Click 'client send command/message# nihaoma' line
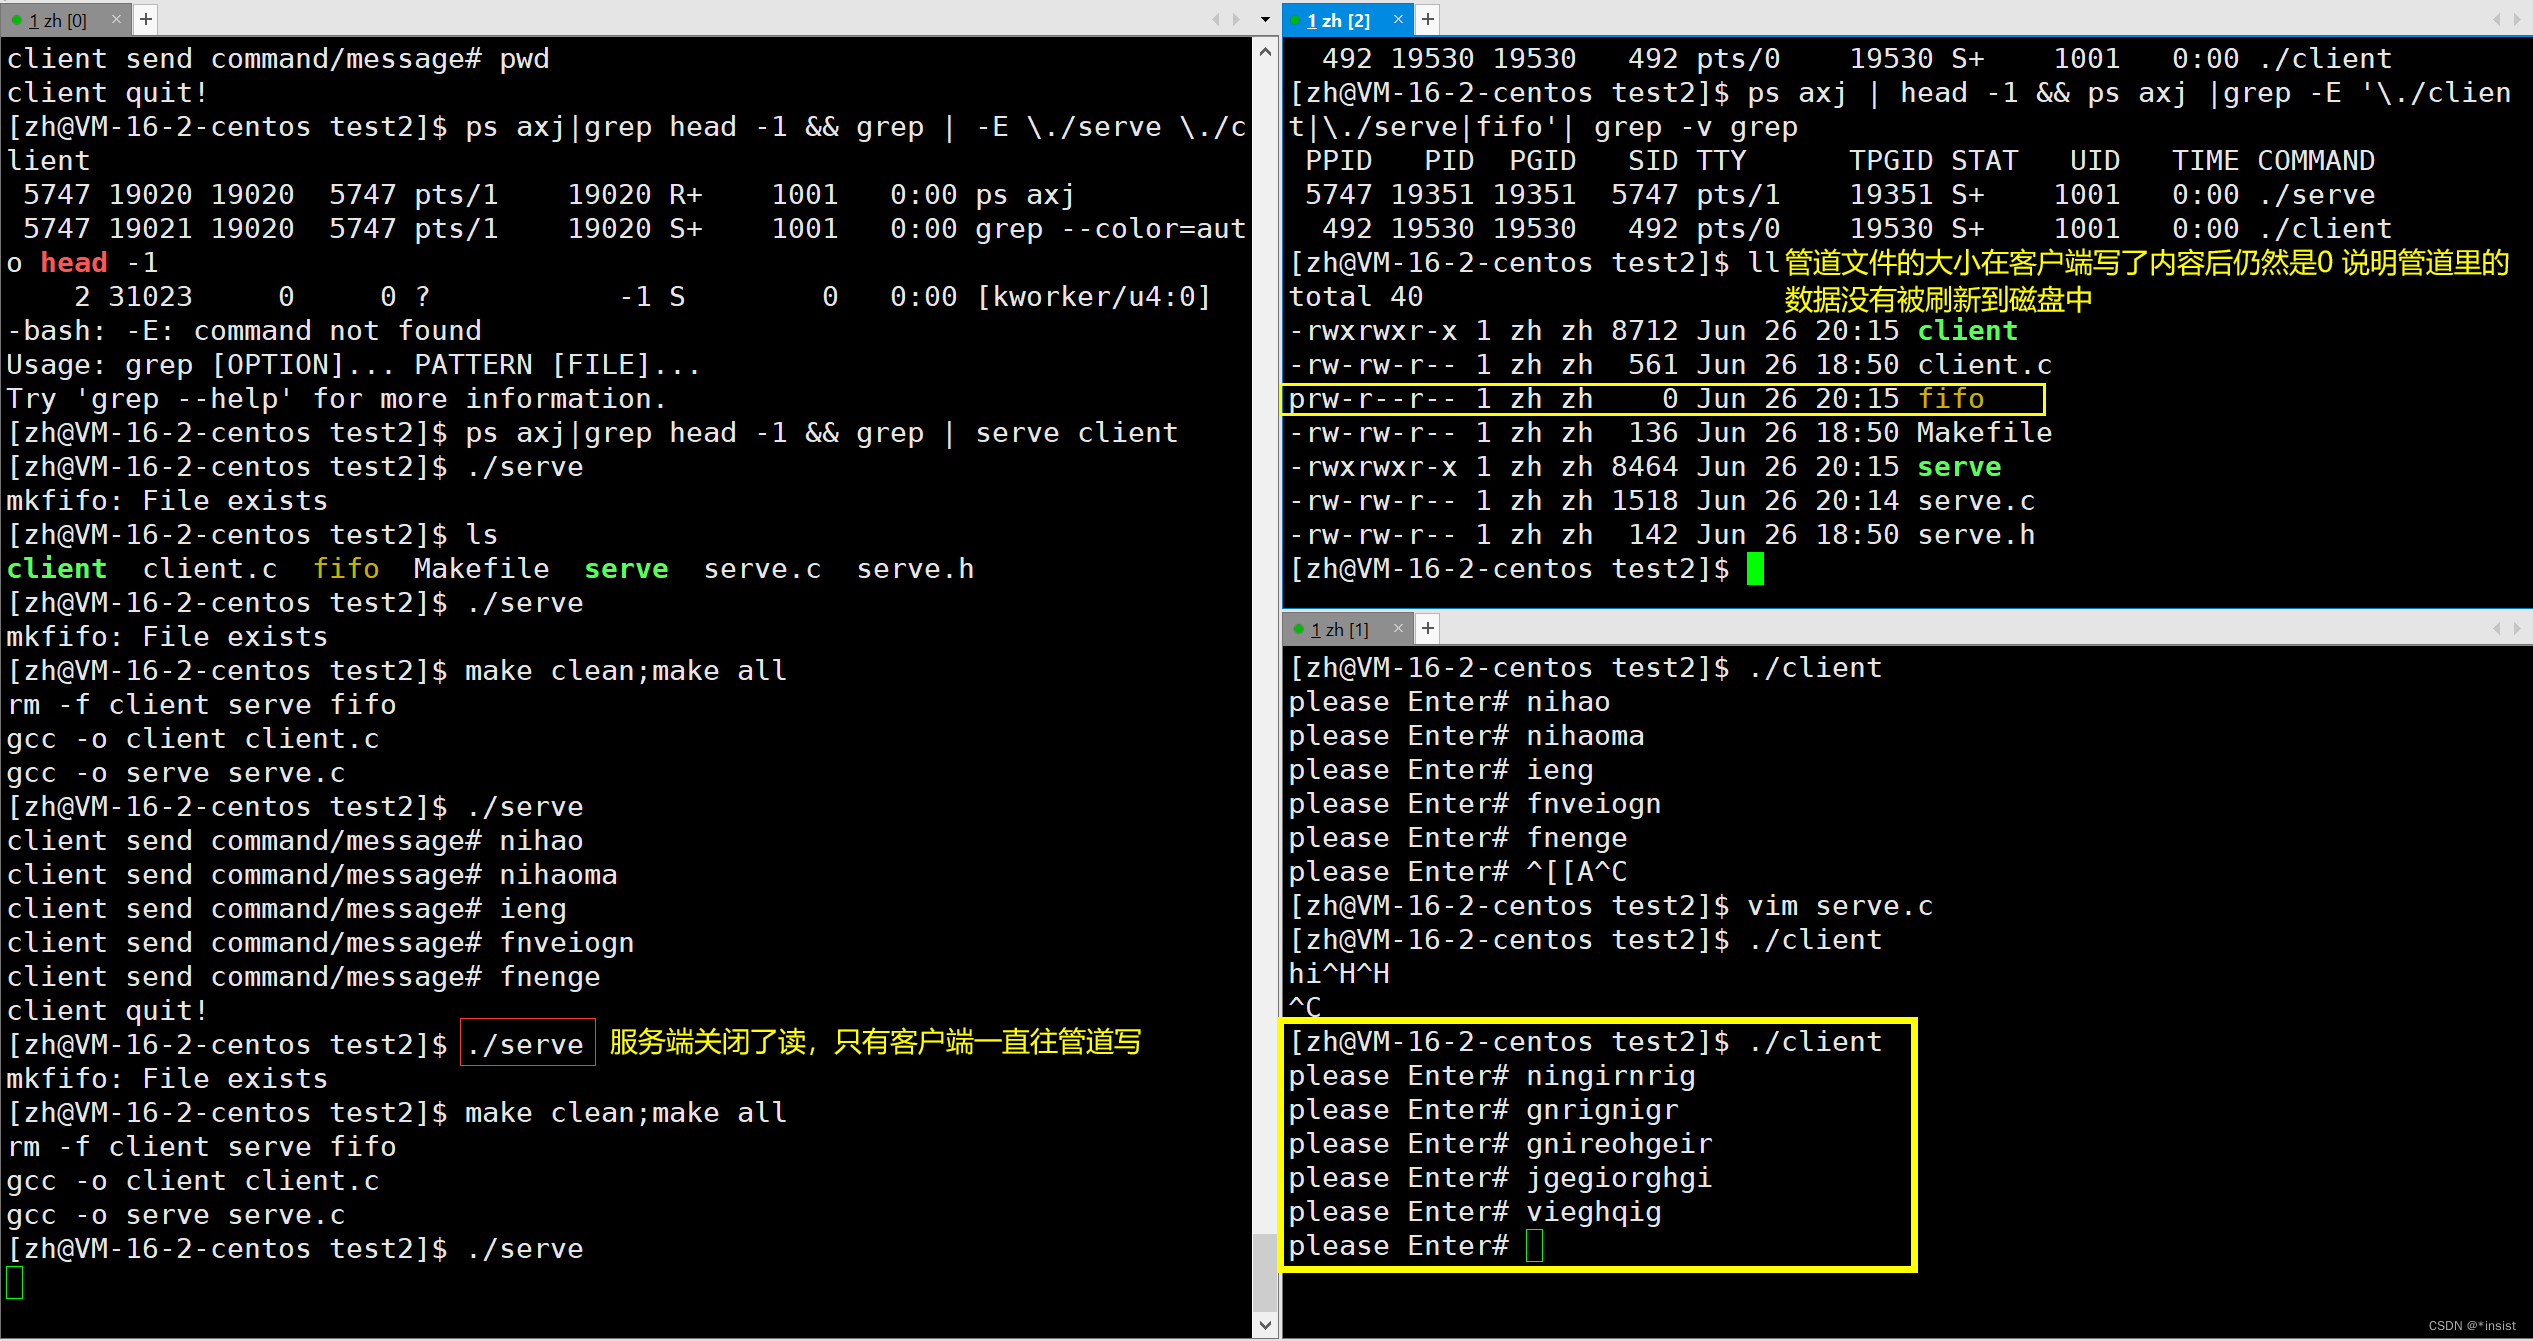 [312, 875]
